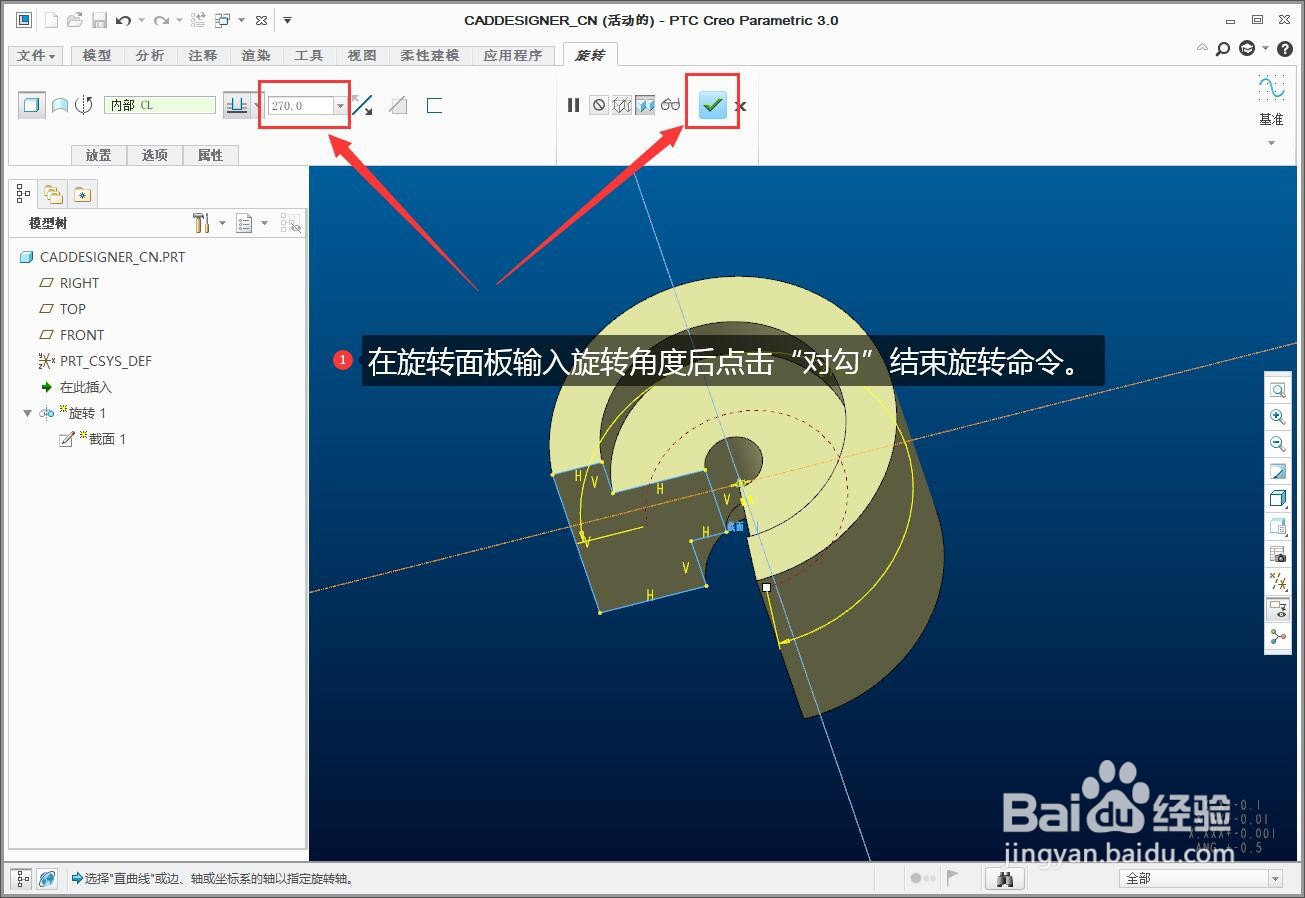Click the open file icon
This screenshot has width=1305, height=898.
point(75,20)
